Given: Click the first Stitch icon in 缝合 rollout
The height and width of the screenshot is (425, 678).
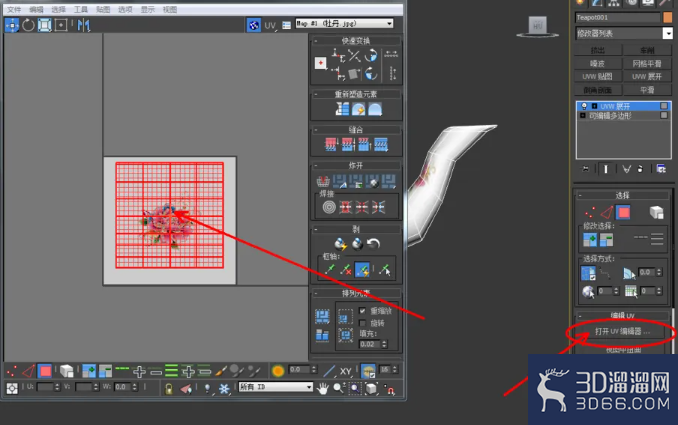Looking at the screenshot, I should click(331, 144).
